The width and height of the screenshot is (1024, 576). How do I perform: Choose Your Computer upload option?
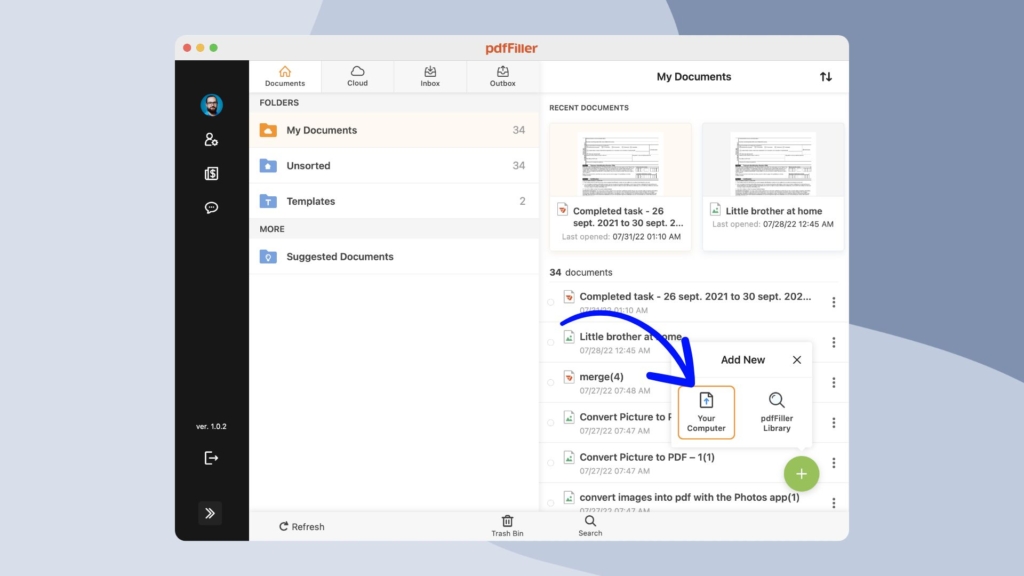tap(706, 412)
